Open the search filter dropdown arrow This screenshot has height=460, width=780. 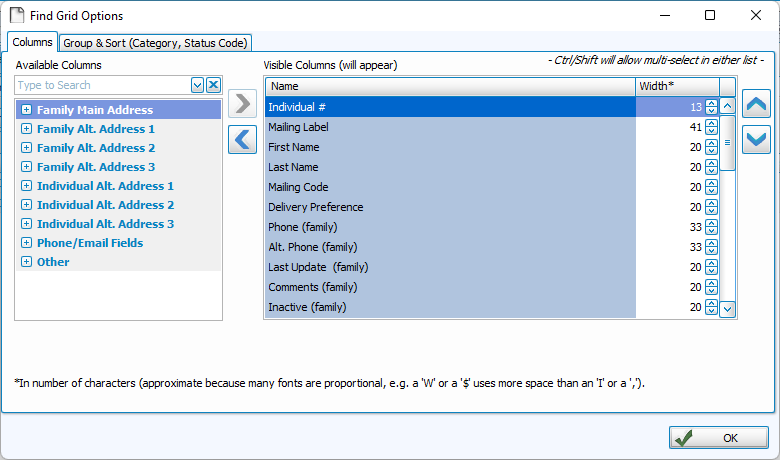point(197,86)
